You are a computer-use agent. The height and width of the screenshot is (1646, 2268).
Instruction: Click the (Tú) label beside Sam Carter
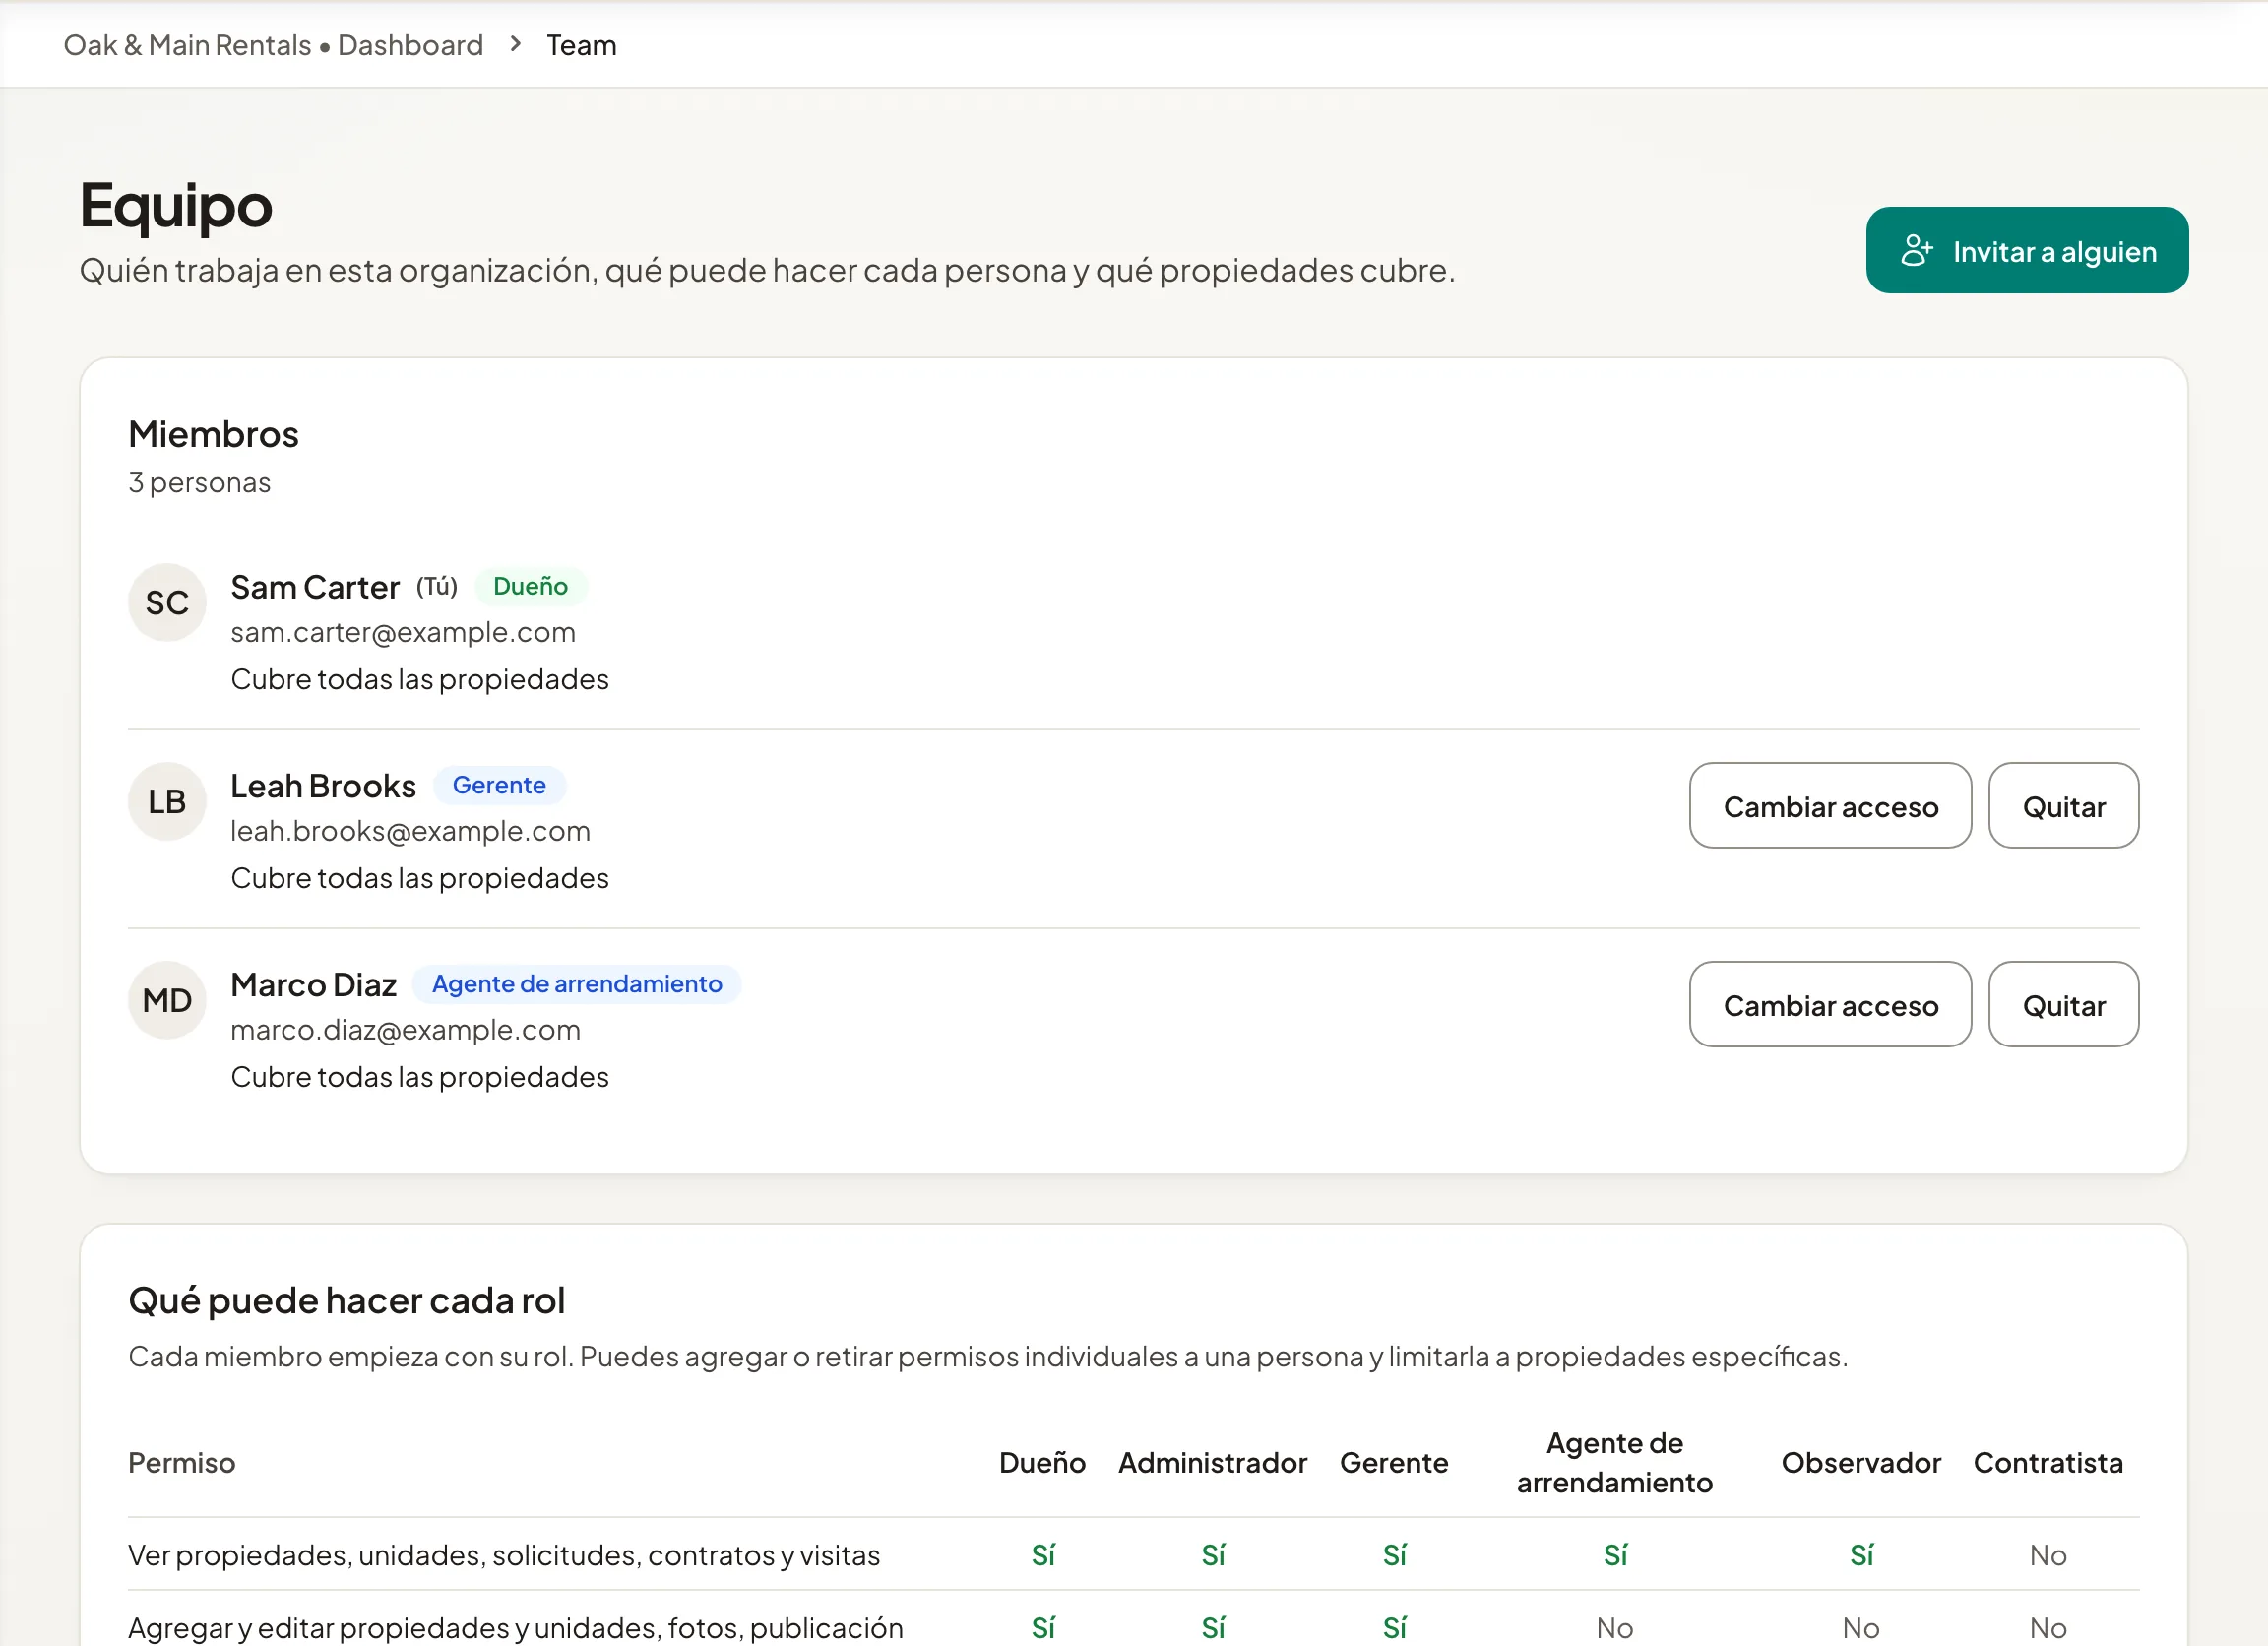pos(437,586)
